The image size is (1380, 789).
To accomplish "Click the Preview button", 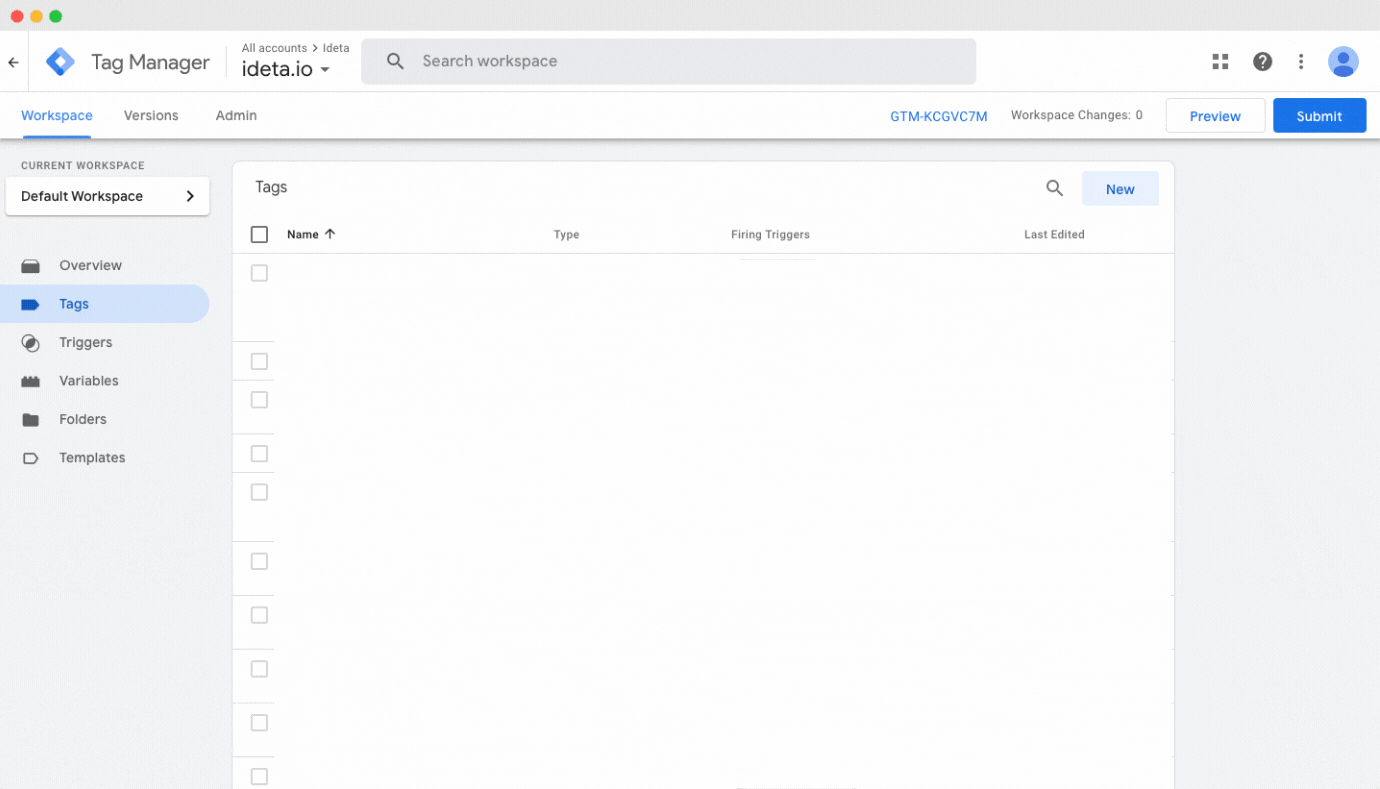I will tap(1215, 116).
